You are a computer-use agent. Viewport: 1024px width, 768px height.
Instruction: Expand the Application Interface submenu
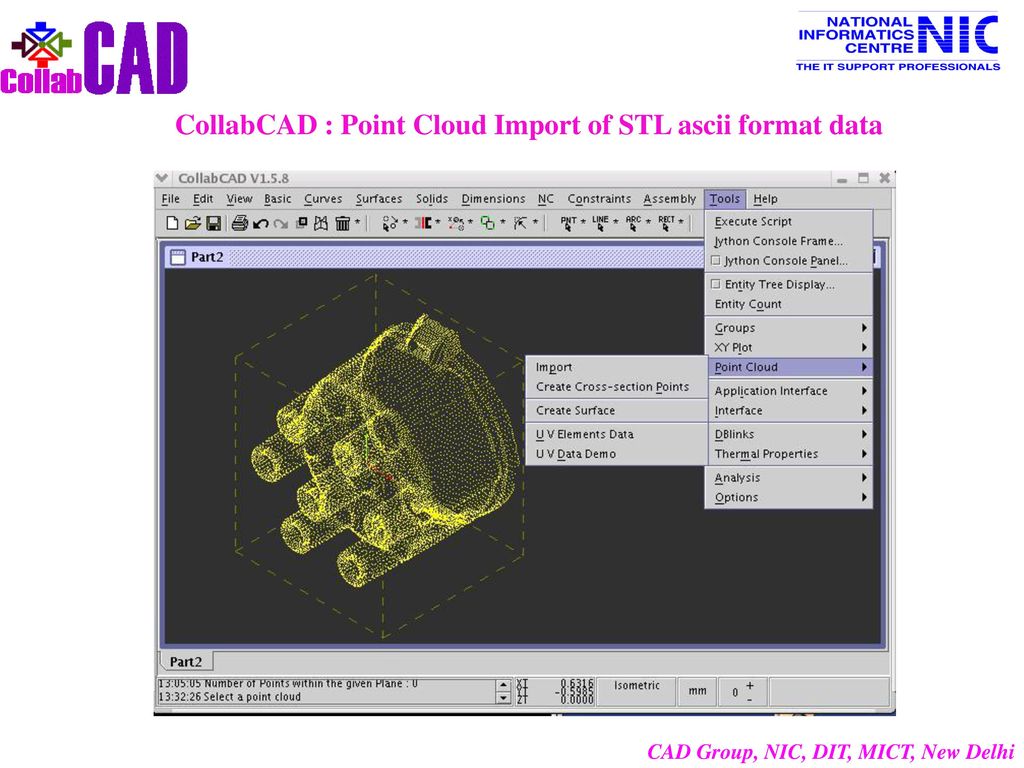(x=789, y=391)
